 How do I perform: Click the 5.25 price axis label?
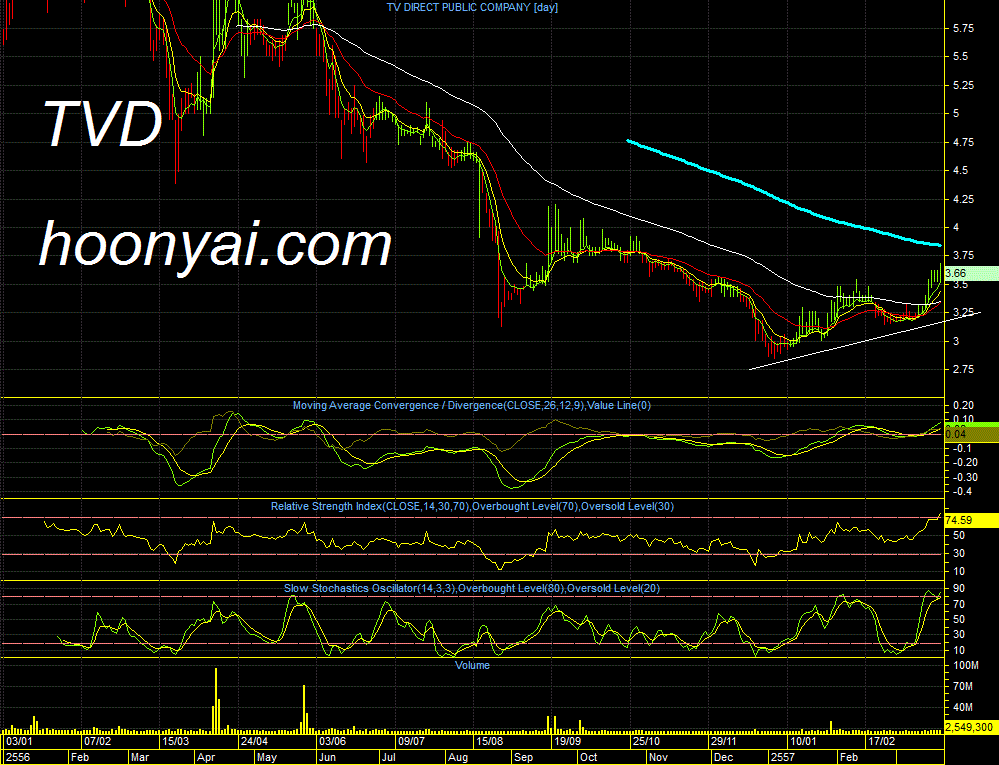pyautogui.click(x=963, y=85)
